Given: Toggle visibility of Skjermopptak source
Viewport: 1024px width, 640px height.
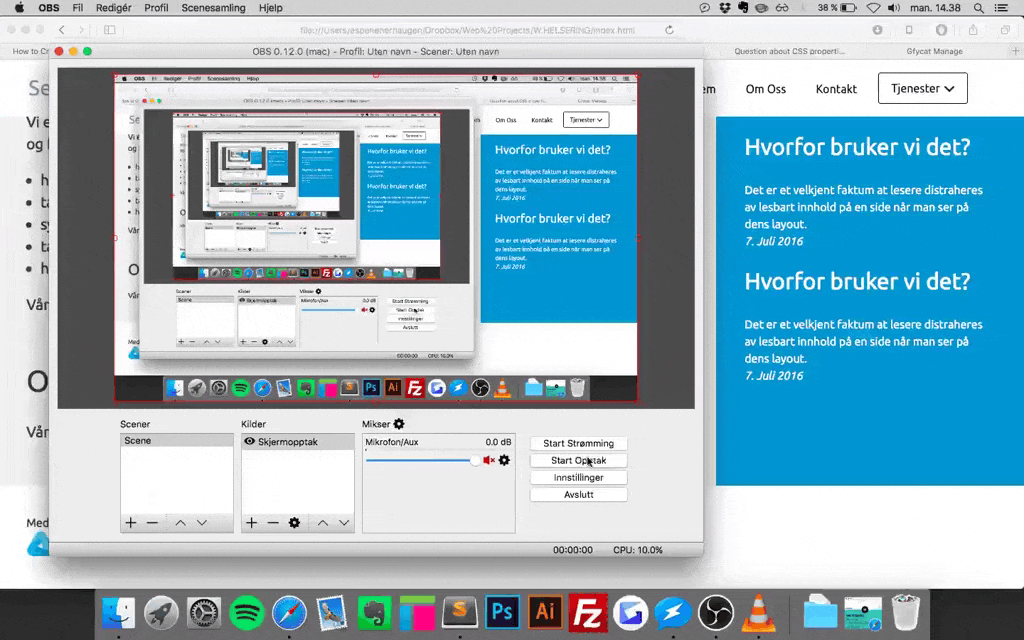Looking at the screenshot, I should (250, 441).
